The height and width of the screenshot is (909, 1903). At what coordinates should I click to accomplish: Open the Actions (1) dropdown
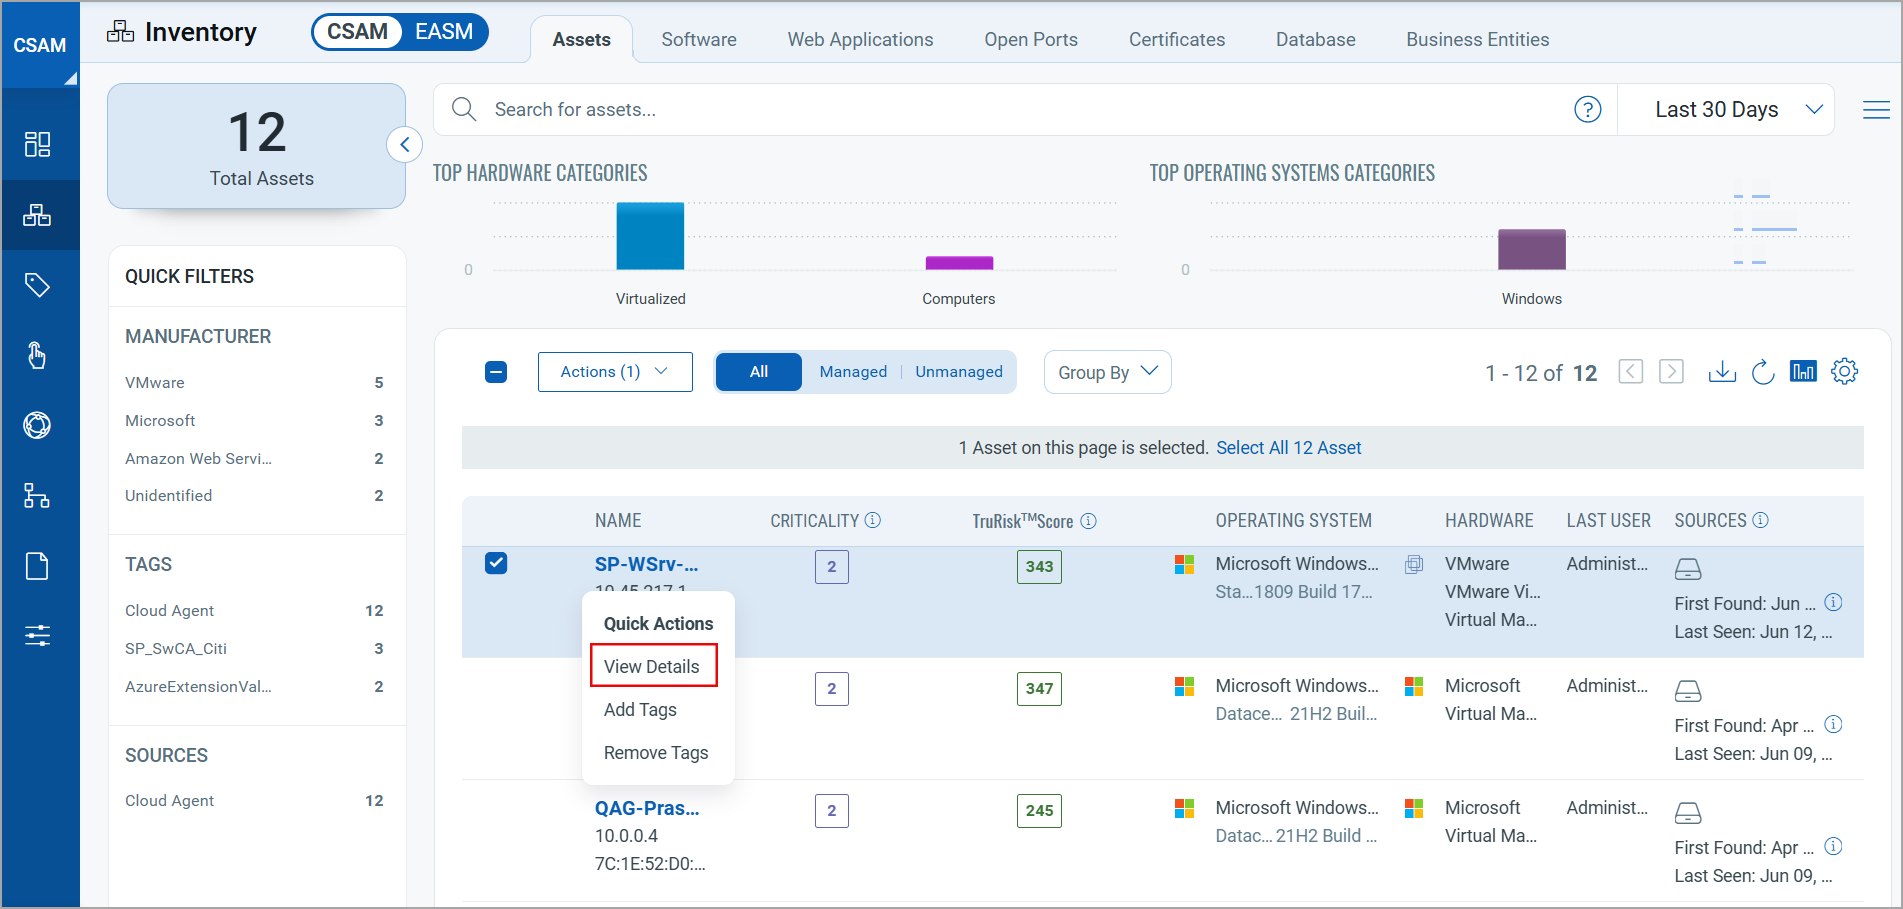click(x=615, y=372)
